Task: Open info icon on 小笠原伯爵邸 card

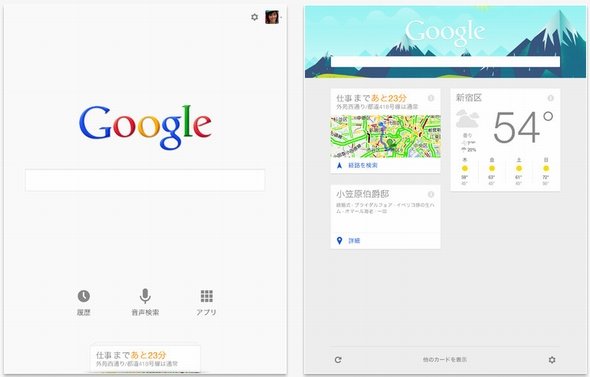Action: [x=431, y=194]
